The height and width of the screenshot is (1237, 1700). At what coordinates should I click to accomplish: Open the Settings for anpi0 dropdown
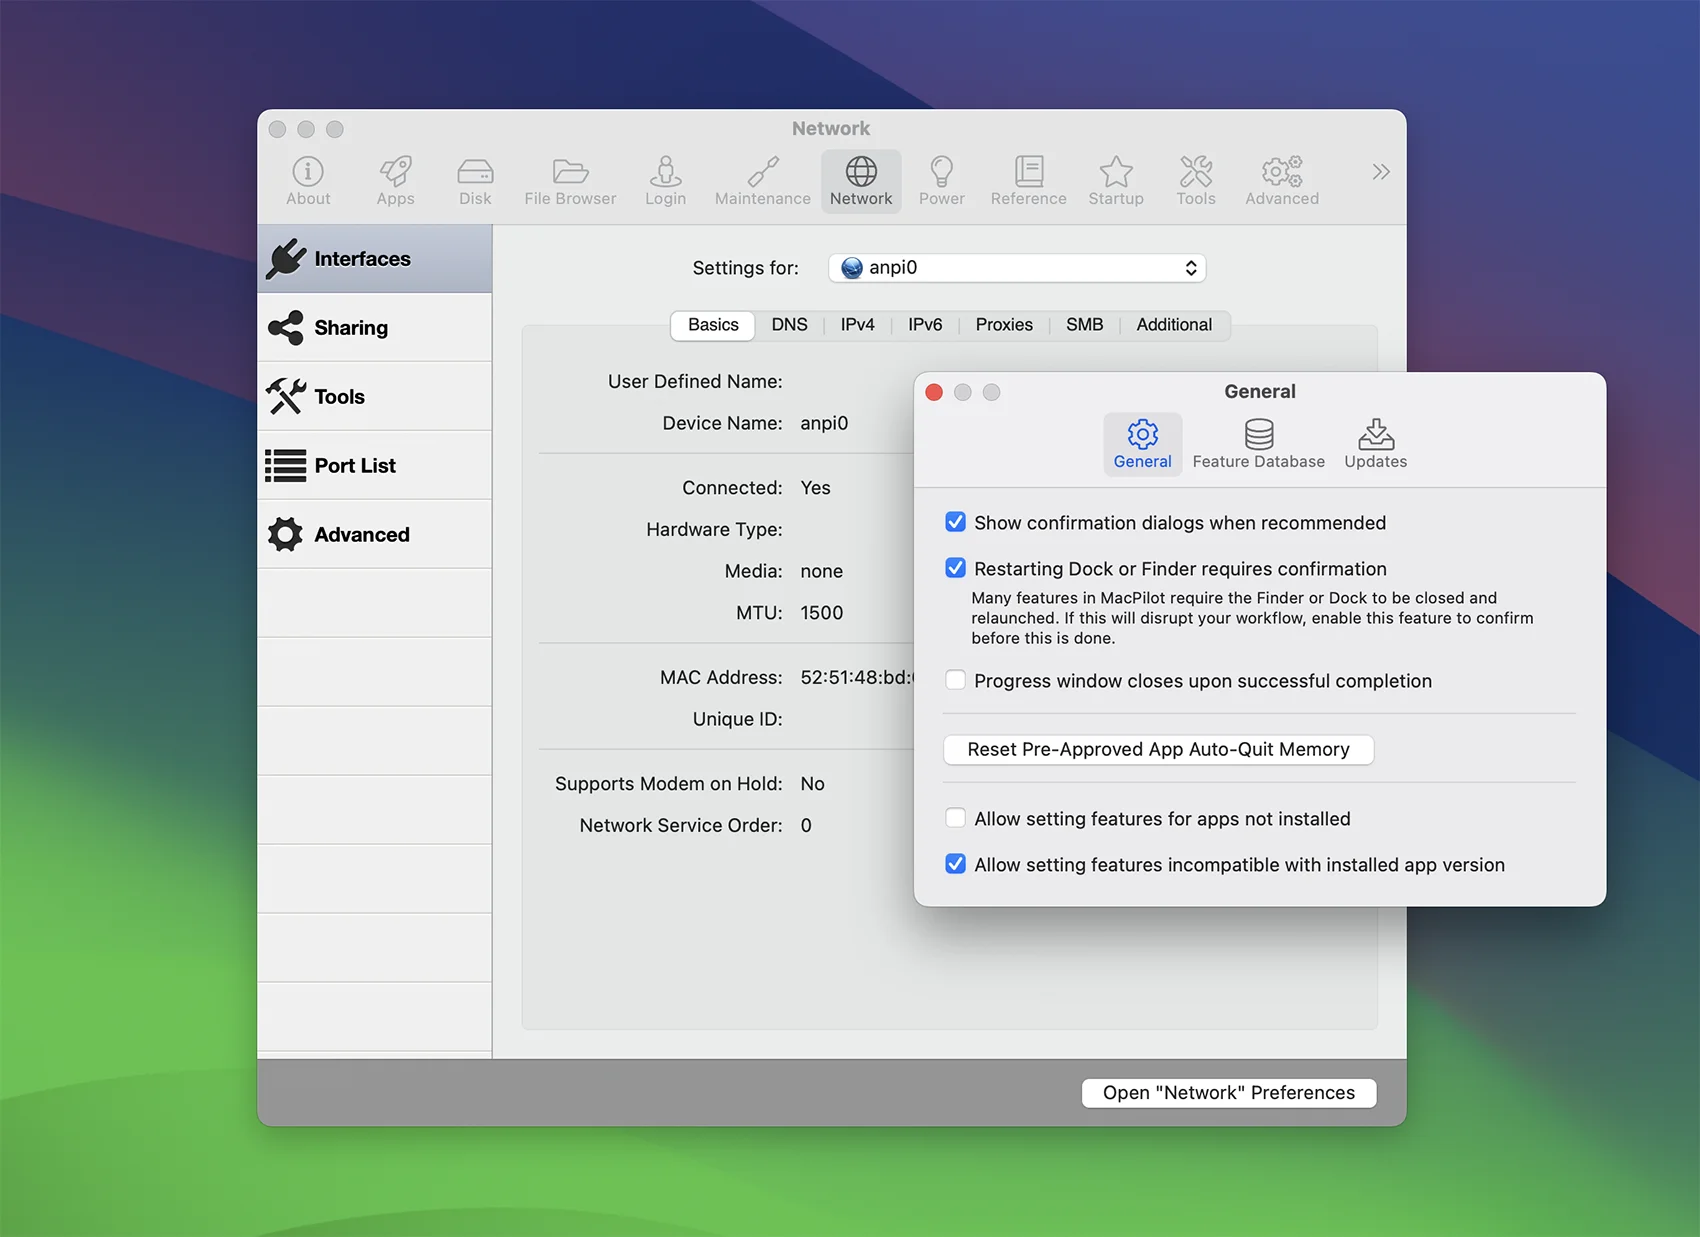[x=1017, y=268]
